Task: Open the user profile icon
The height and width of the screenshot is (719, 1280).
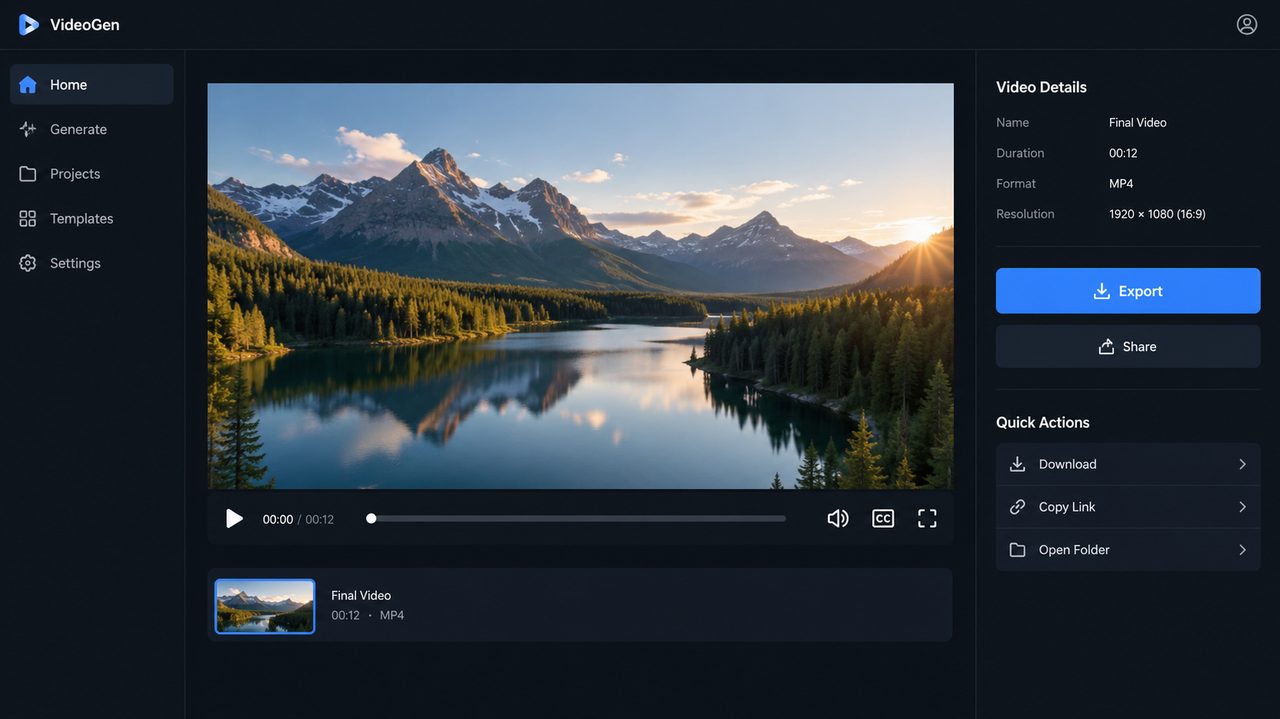Action: [x=1247, y=24]
